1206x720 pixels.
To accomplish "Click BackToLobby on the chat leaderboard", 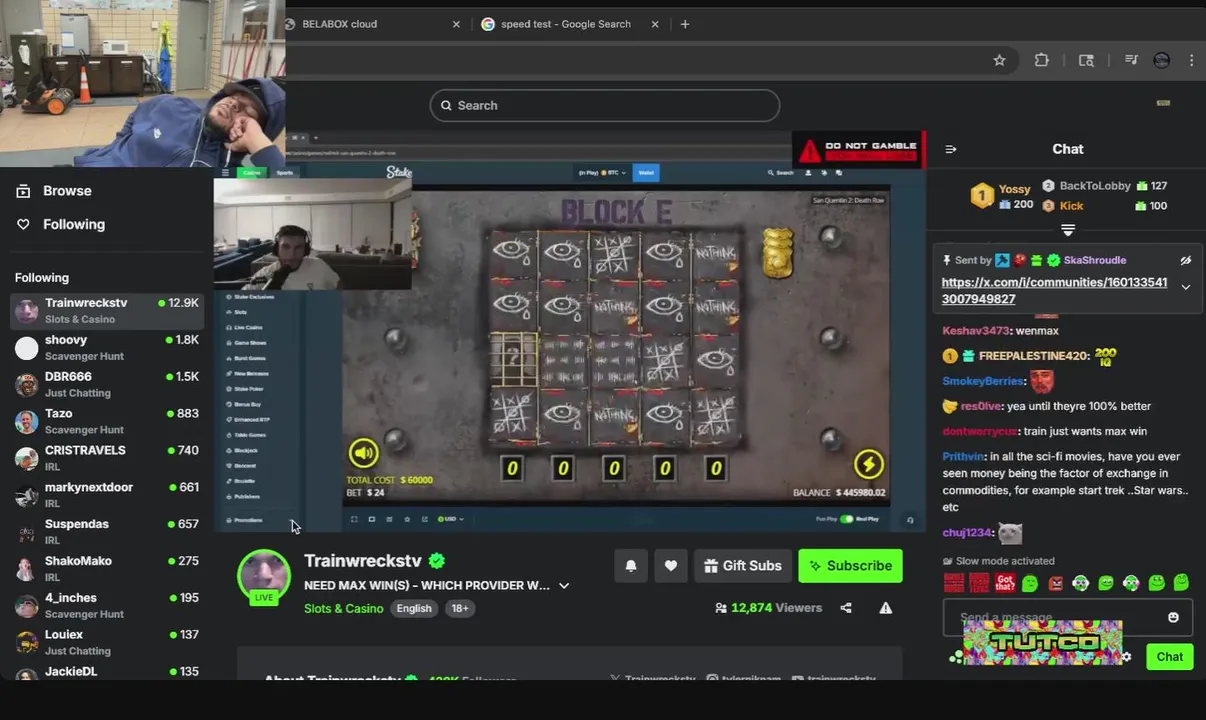I will 1094,186.
